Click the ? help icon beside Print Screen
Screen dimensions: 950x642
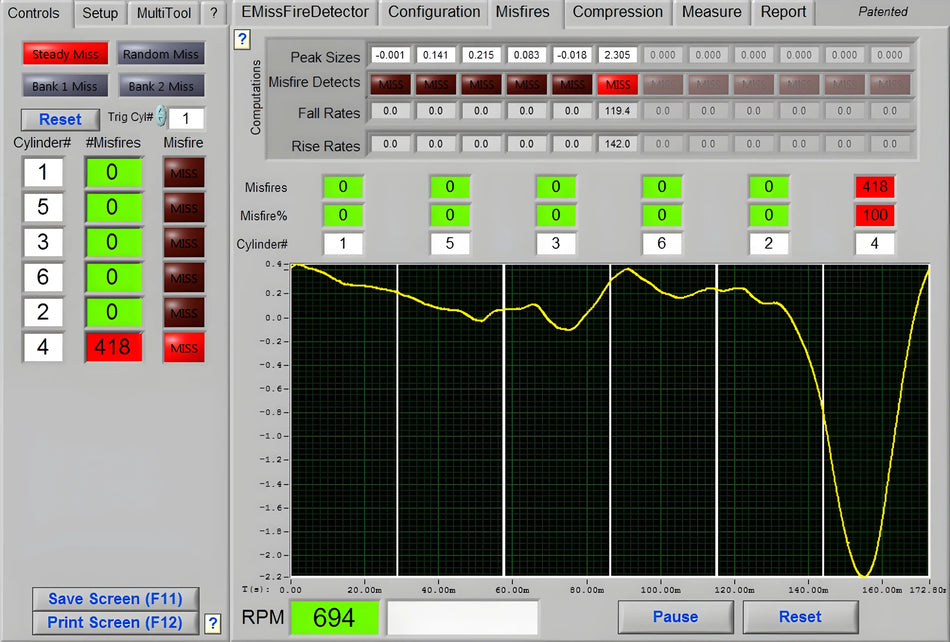(212, 622)
